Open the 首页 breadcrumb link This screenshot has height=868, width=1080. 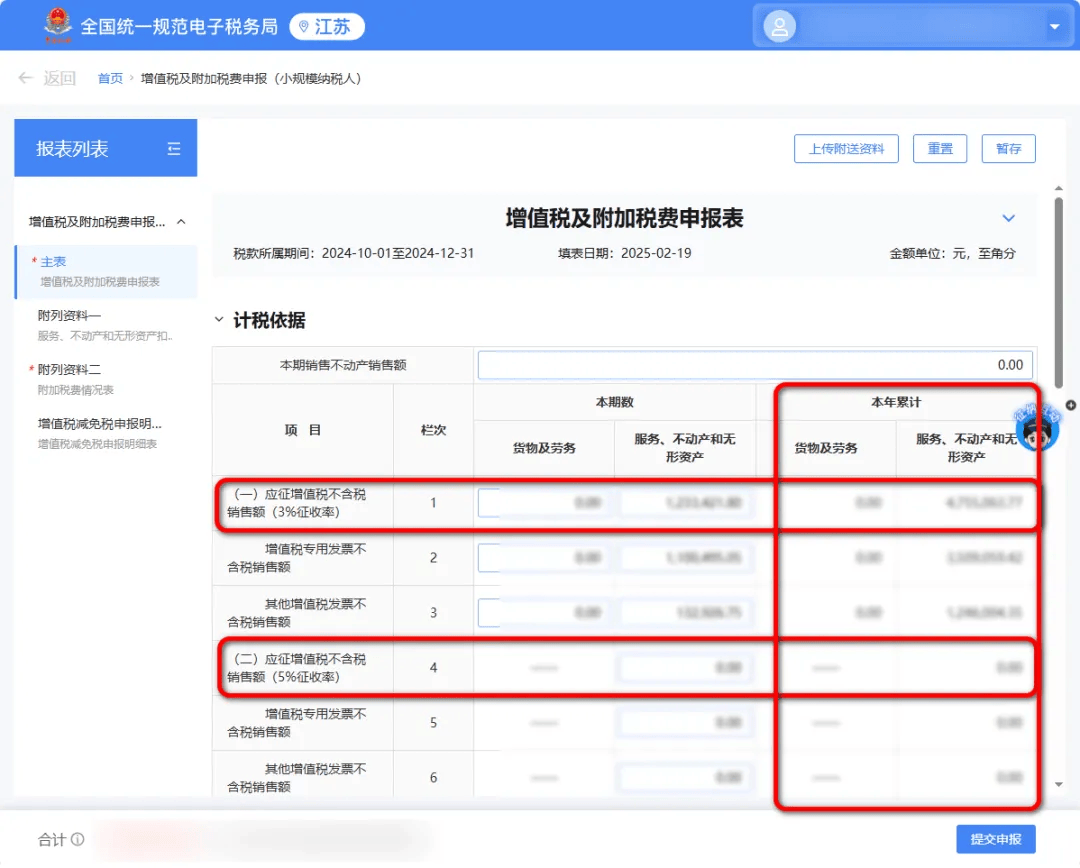pos(110,79)
